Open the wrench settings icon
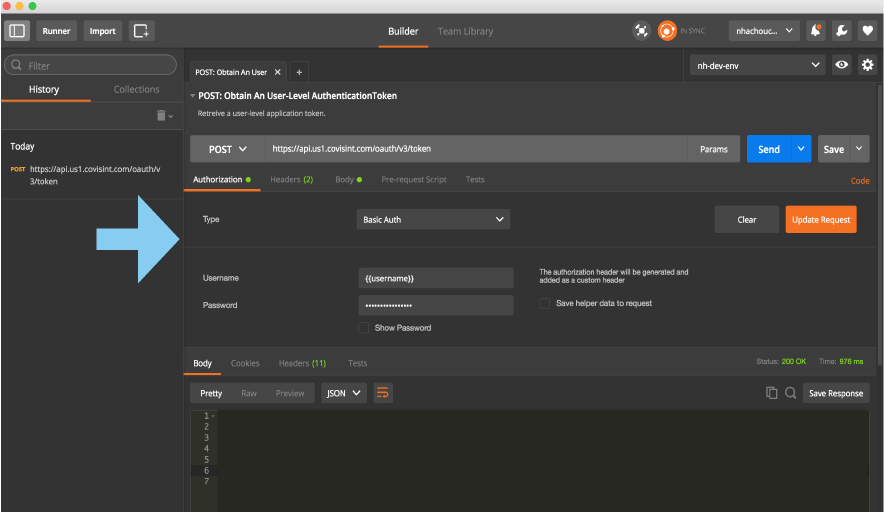The height and width of the screenshot is (512, 884). click(x=842, y=31)
